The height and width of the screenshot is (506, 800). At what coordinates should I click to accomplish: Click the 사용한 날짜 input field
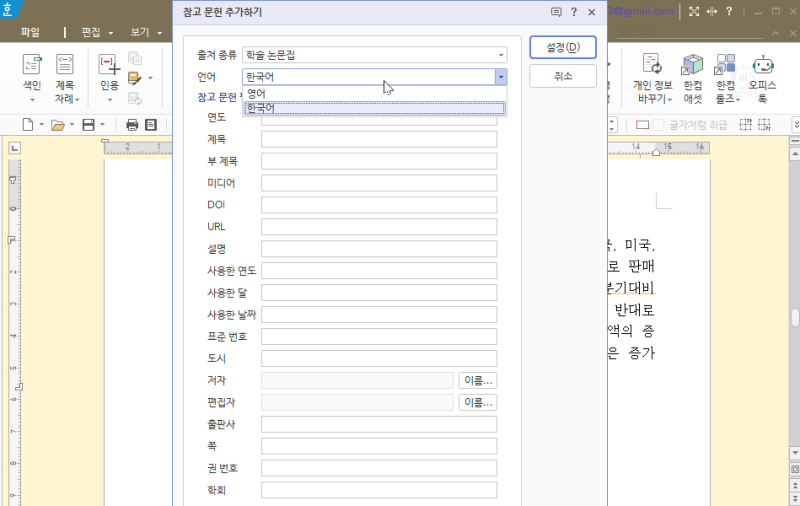(379, 315)
